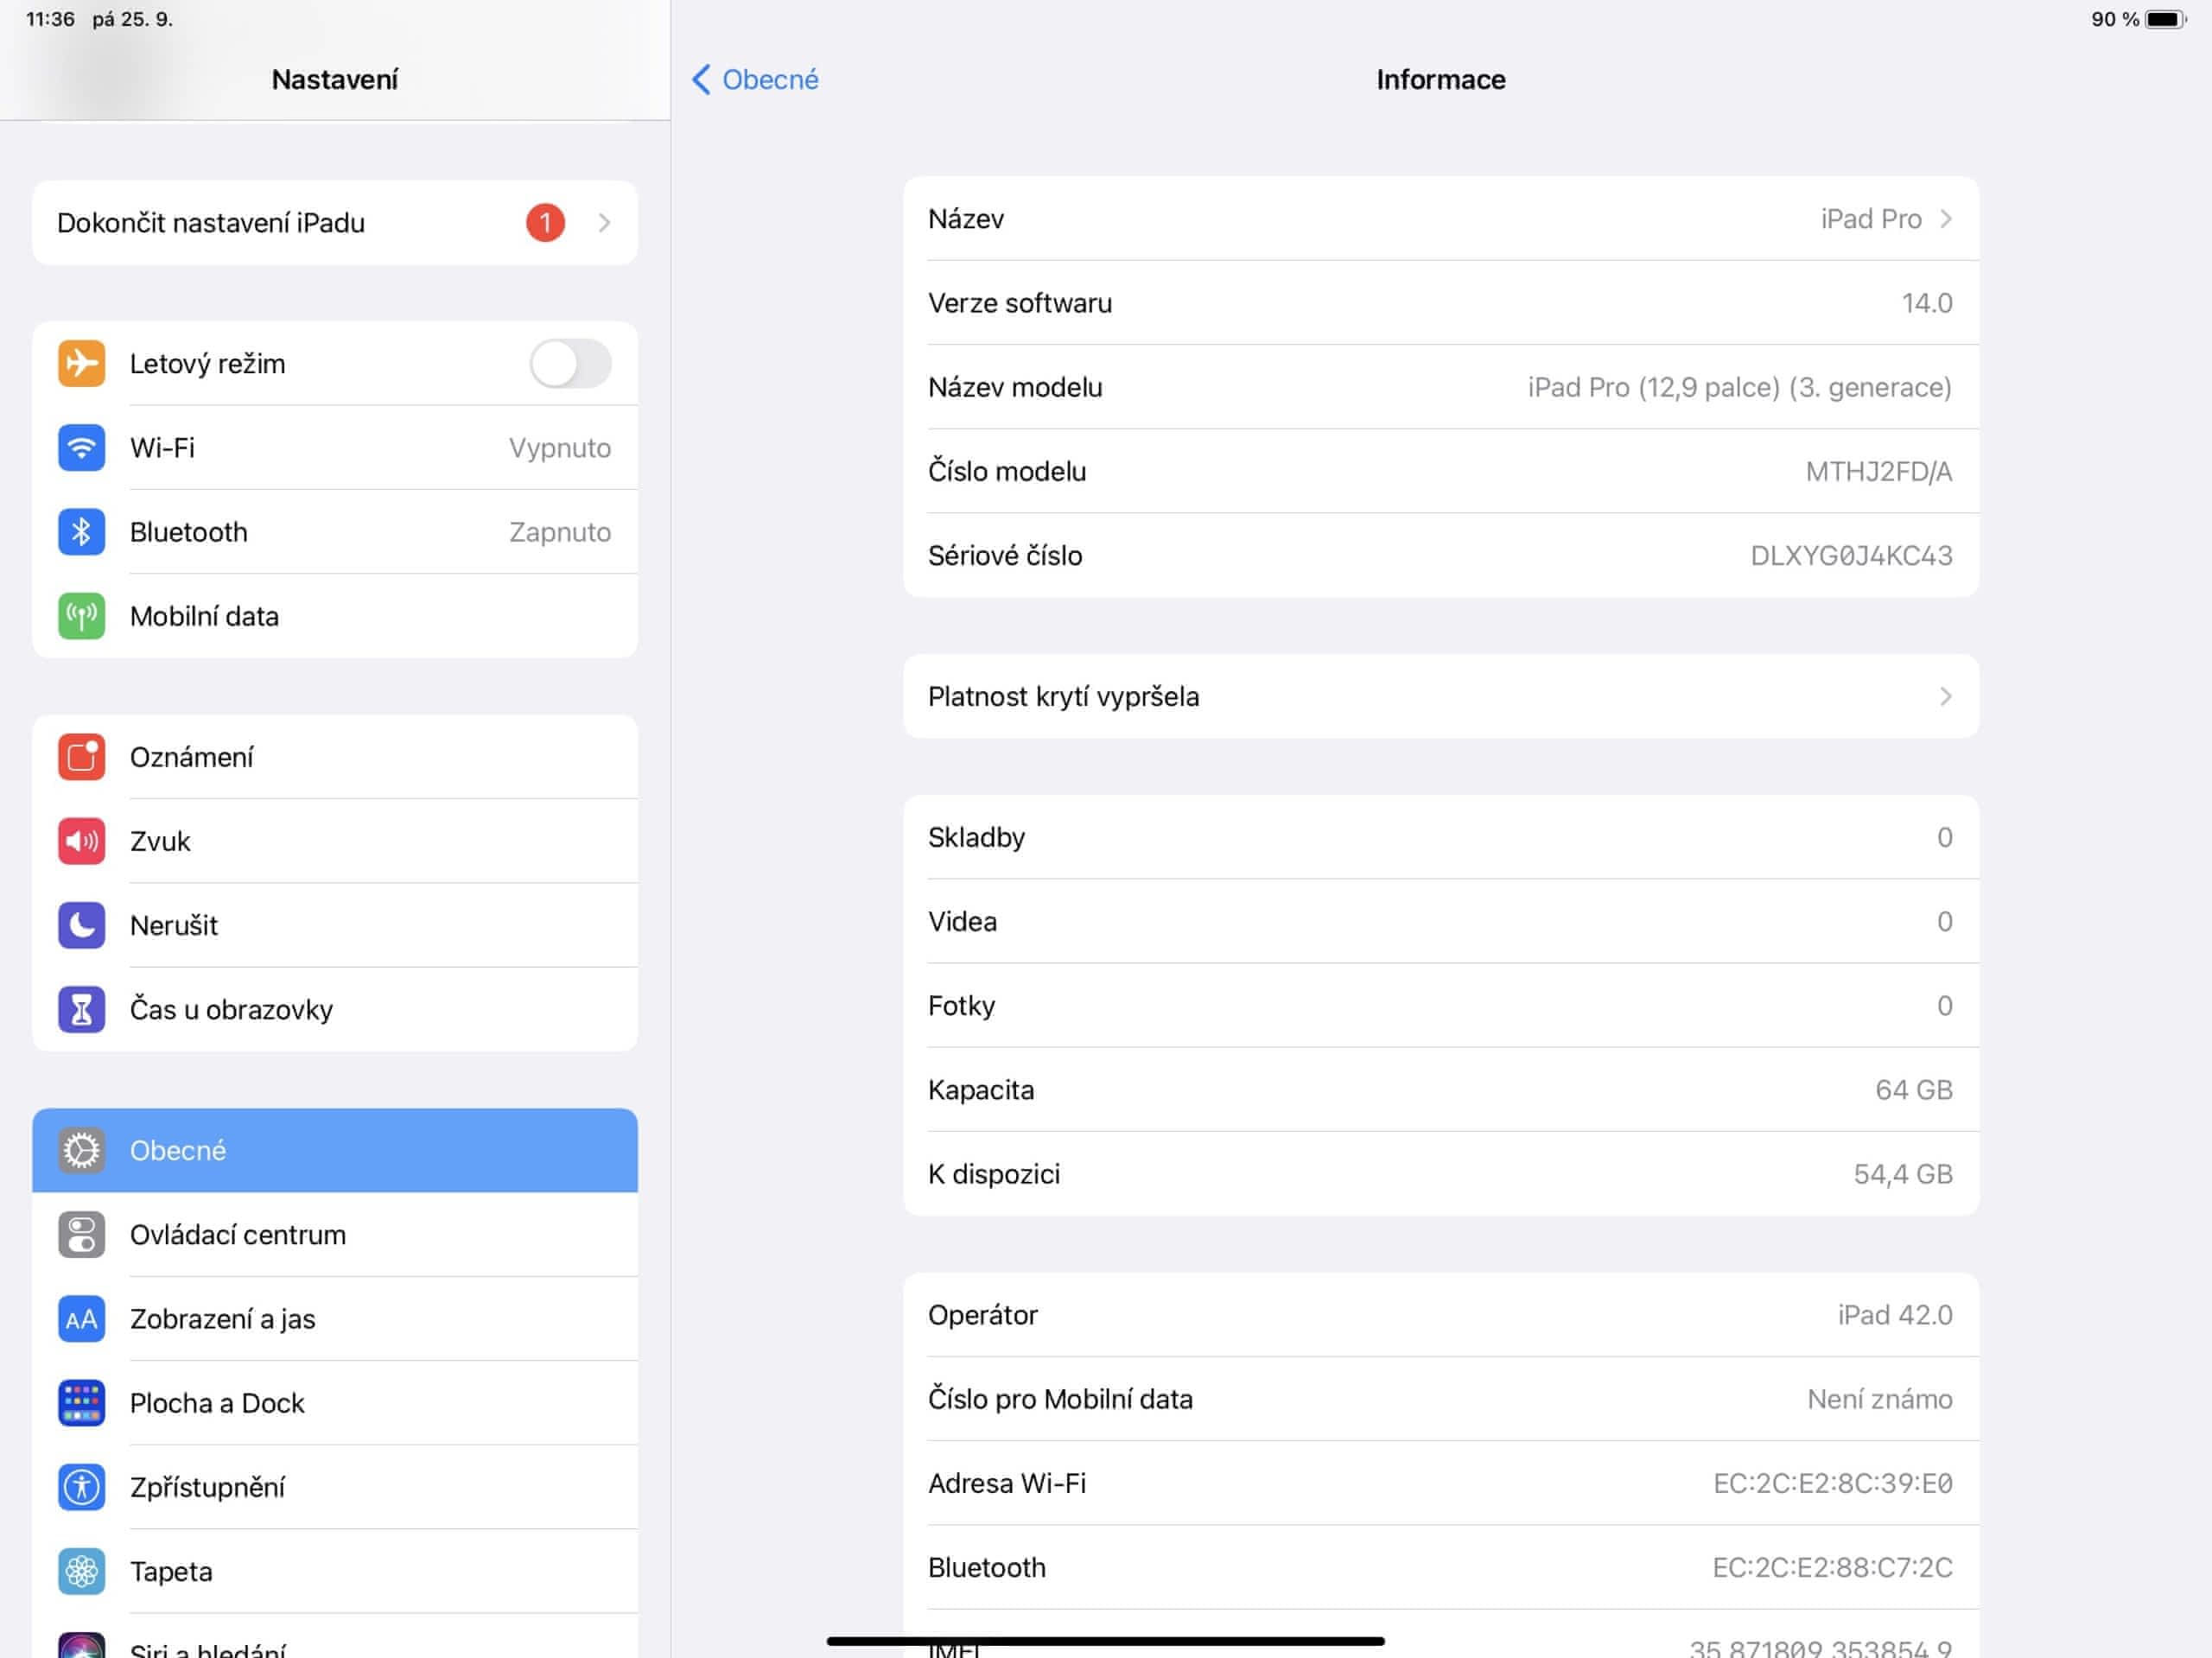Open Mobilní data via green antenna icon

[x=81, y=616]
